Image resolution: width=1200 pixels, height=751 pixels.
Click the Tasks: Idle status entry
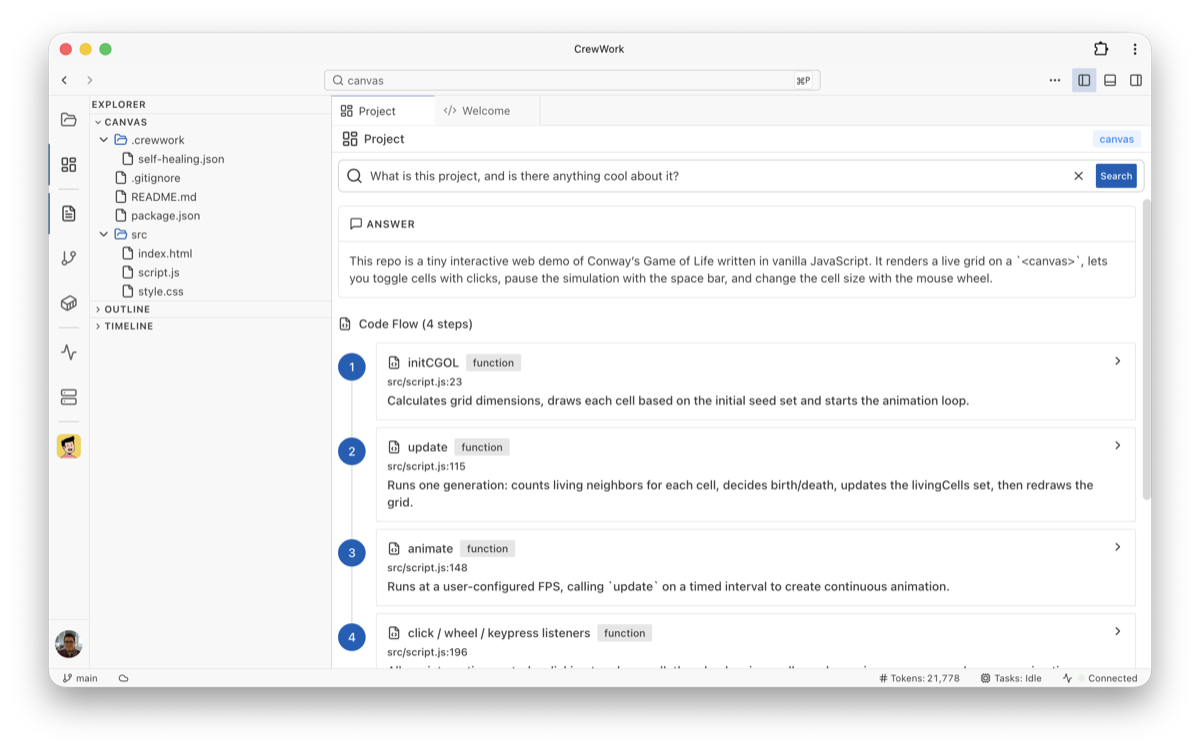click(x=1011, y=678)
